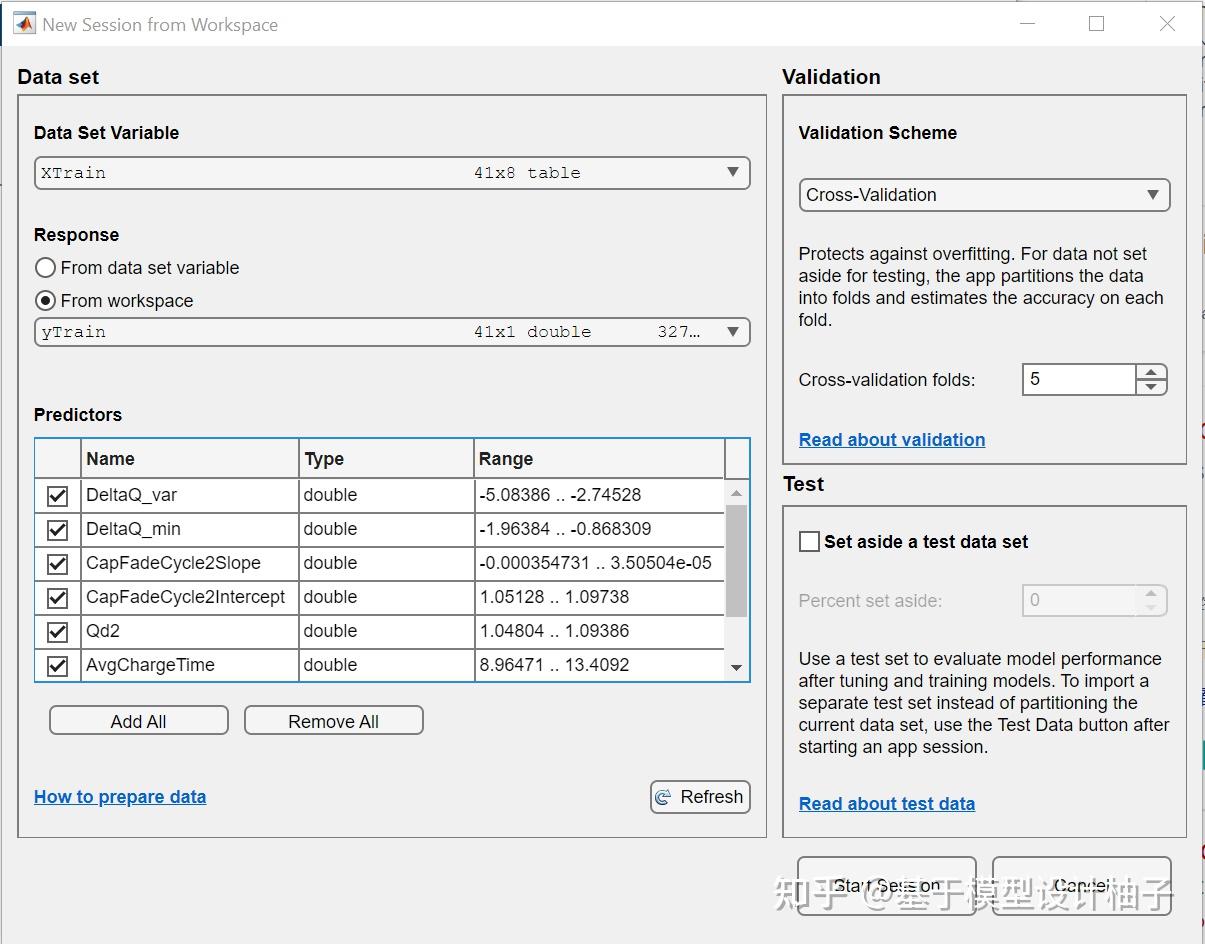This screenshot has width=1205, height=944.
Task: Enable Set aside a test data set
Action: click(x=809, y=542)
